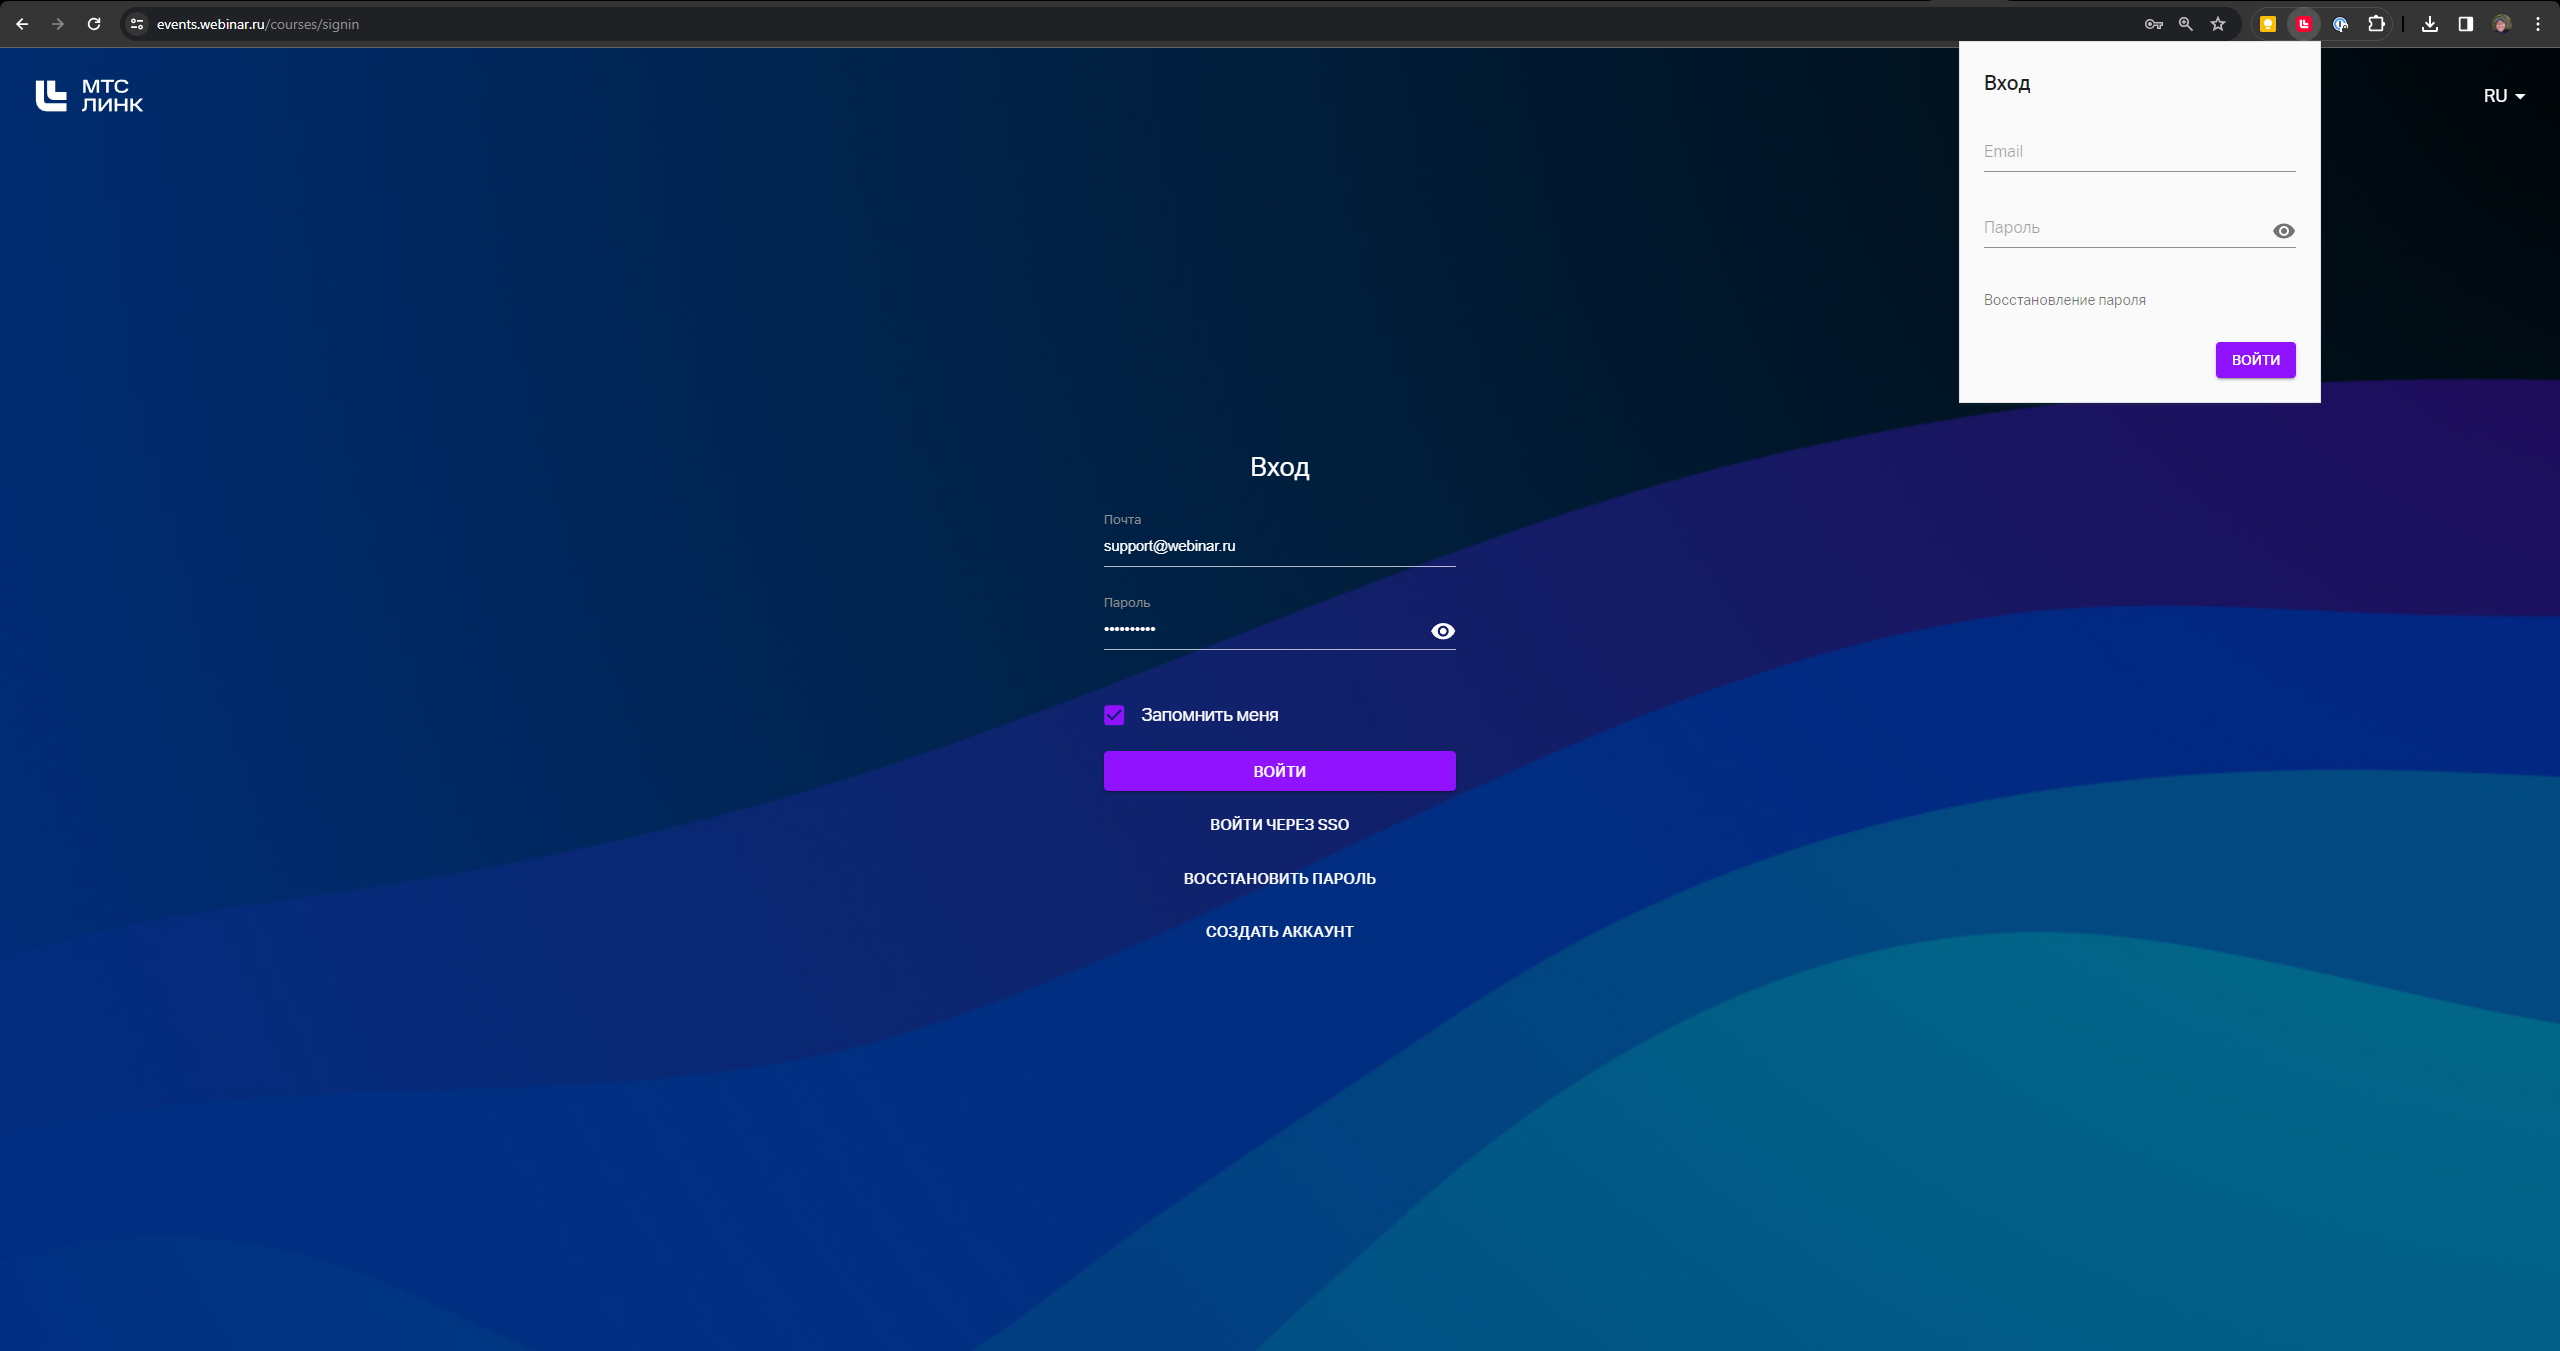Click ВОЙТИ ЧЕРЕЗ SSO
2560x1351 pixels.
[x=1279, y=825]
